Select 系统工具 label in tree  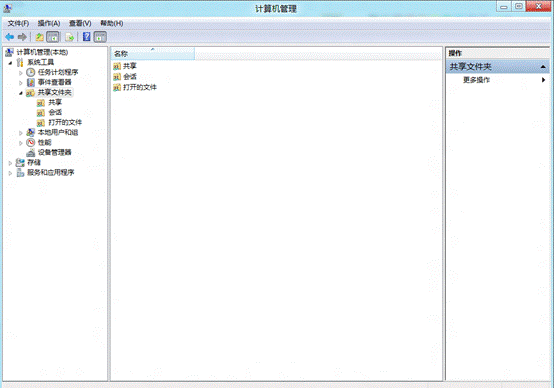(x=41, y=63)
